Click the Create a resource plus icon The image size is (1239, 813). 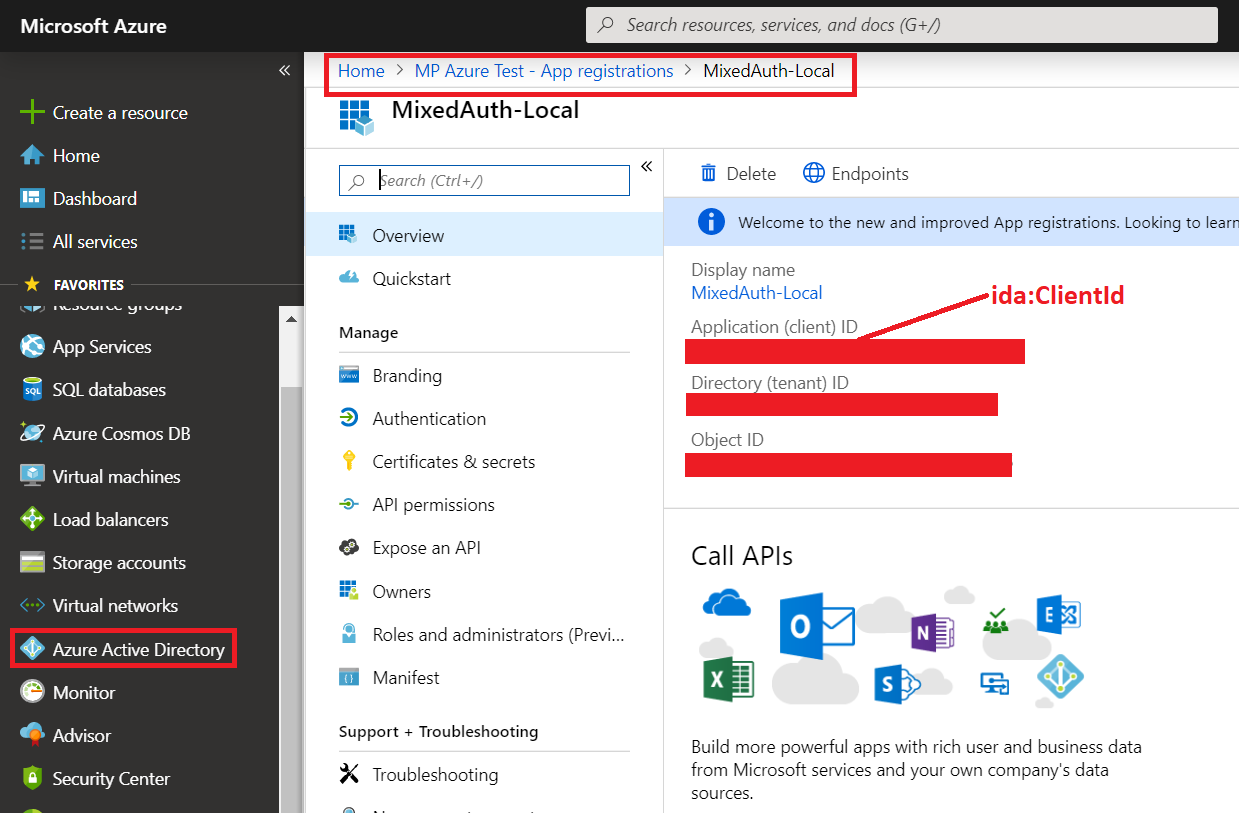pos(32,112)
